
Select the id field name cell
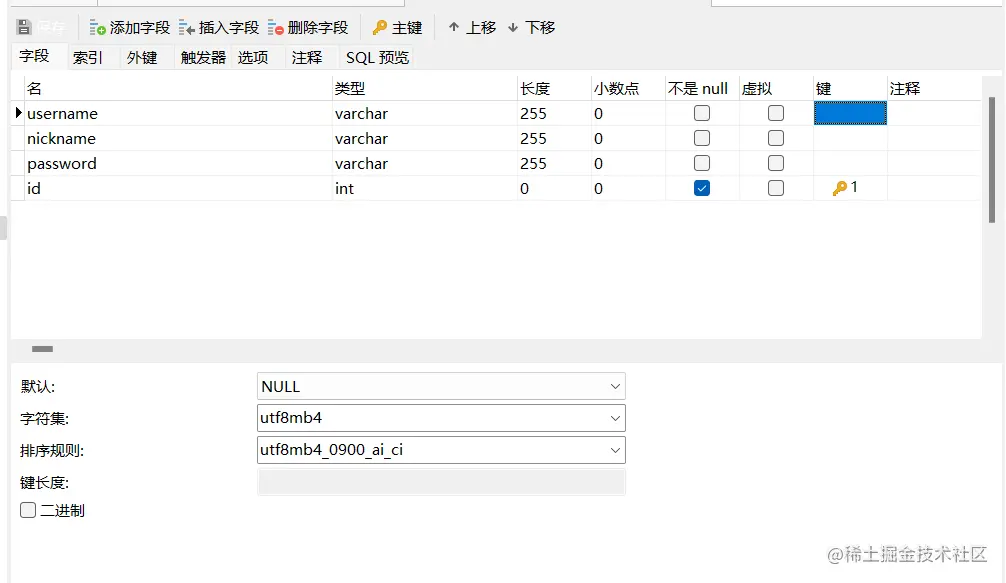click(x=178, y=189)
